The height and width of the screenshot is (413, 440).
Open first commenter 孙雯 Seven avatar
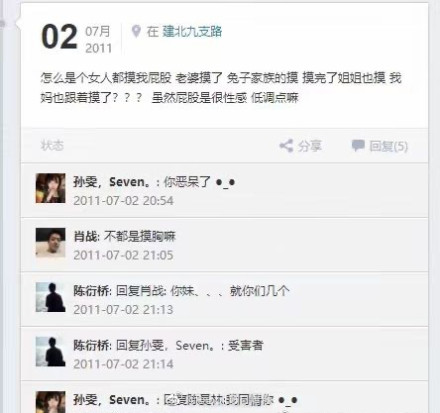pyautogui.click(x=50, y=188)
